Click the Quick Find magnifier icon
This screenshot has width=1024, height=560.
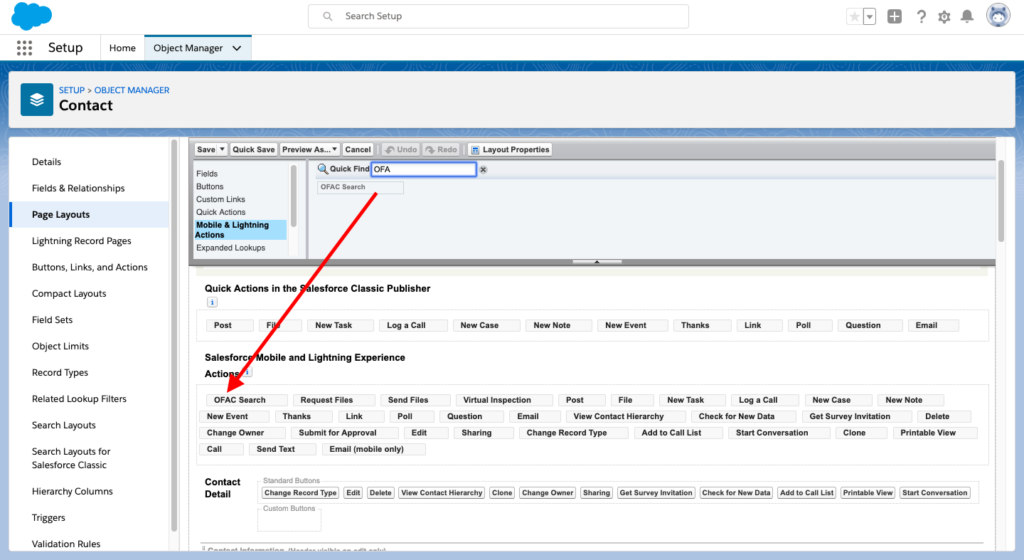[x=323, y=169]
